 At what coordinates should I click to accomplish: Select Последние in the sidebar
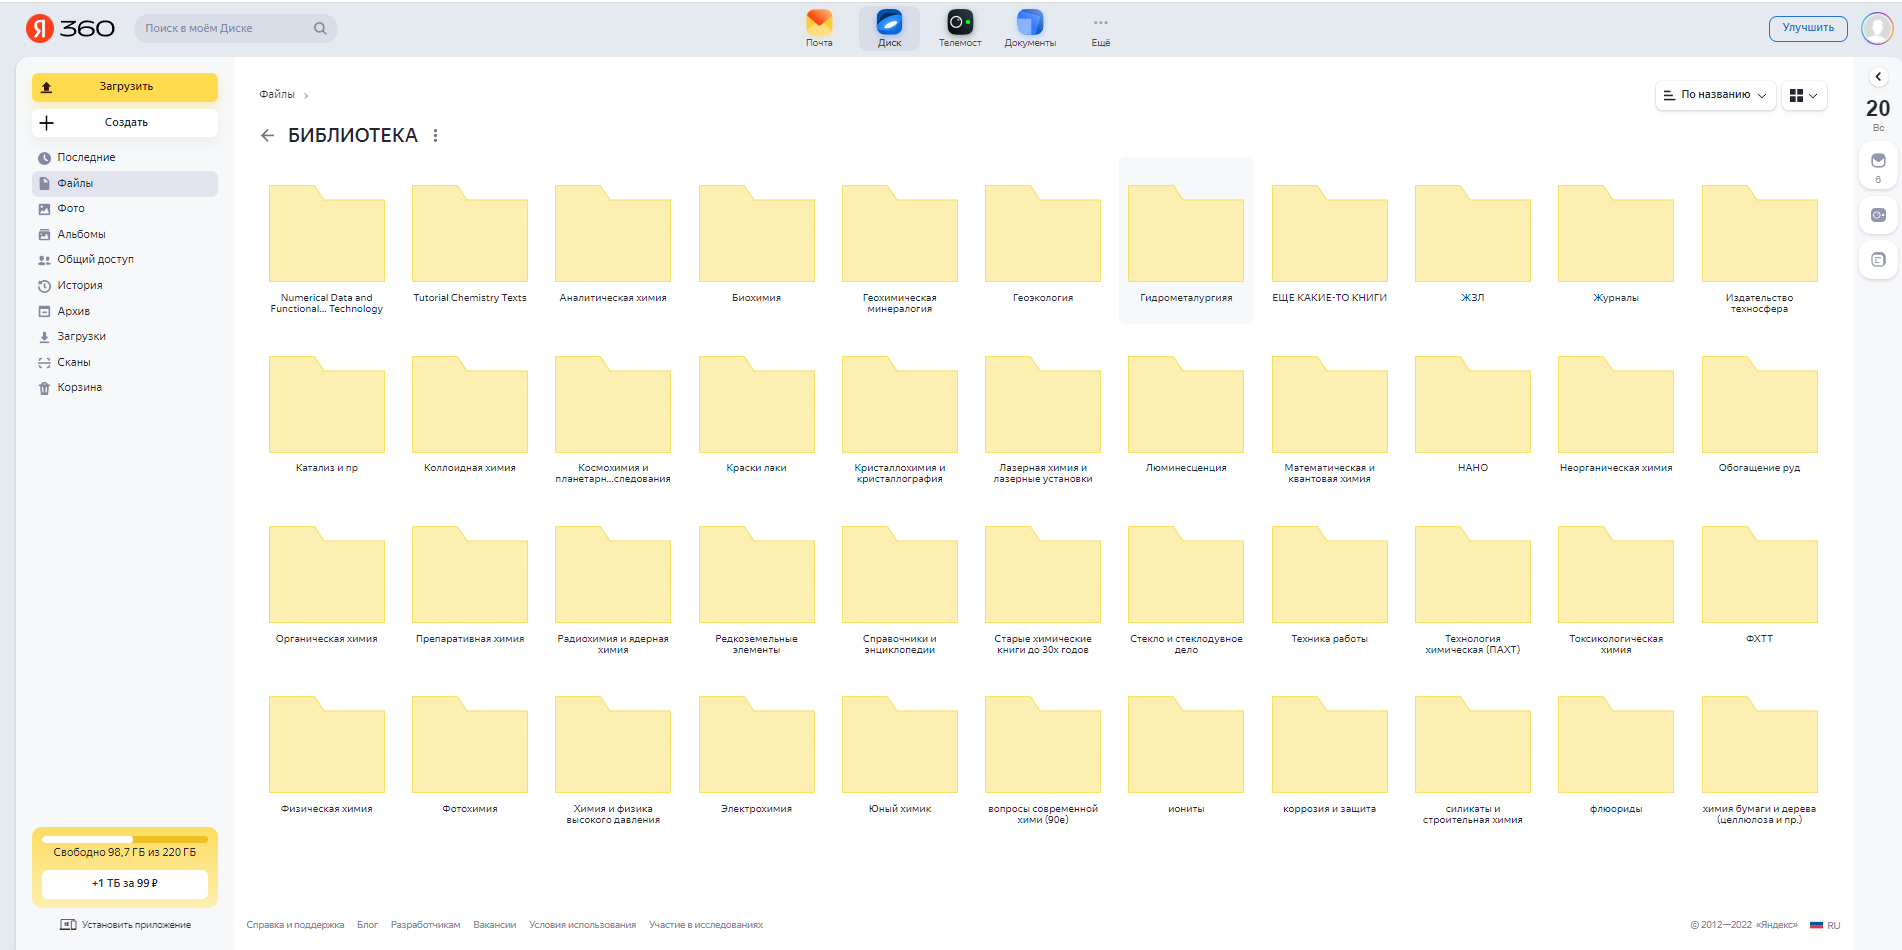[x=125, y=157]
